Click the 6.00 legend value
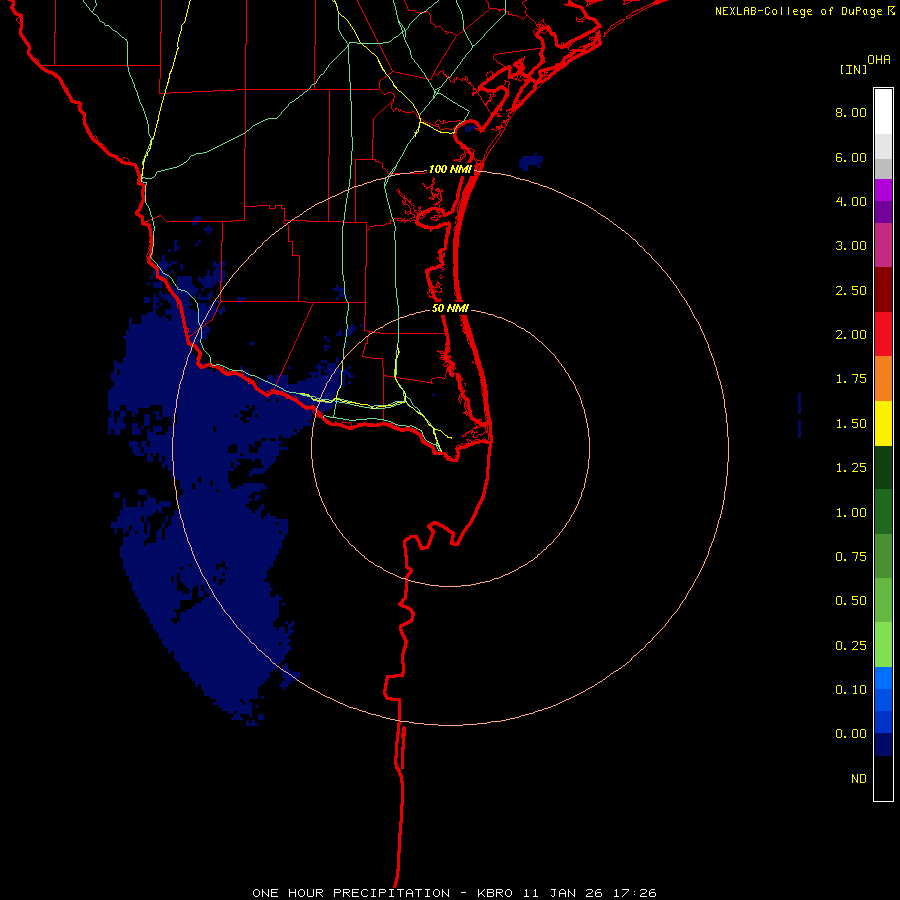Image resolution: width=900 pixels, height=900 pixels. (x=851, y=157)
